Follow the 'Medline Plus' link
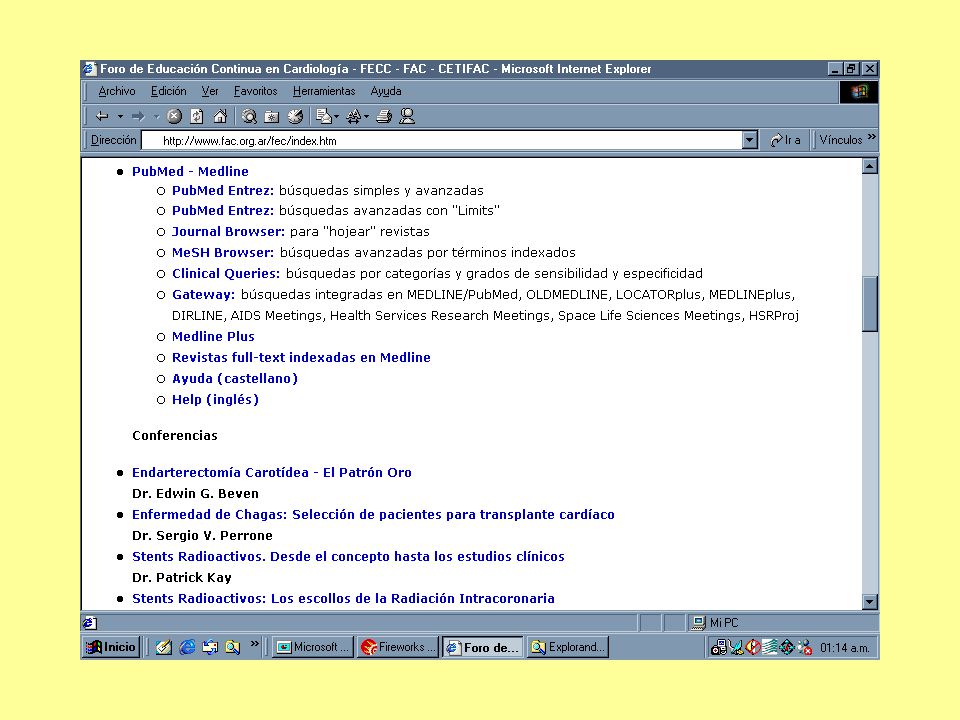This screenshot has height=720, width=960. [213, 336]
